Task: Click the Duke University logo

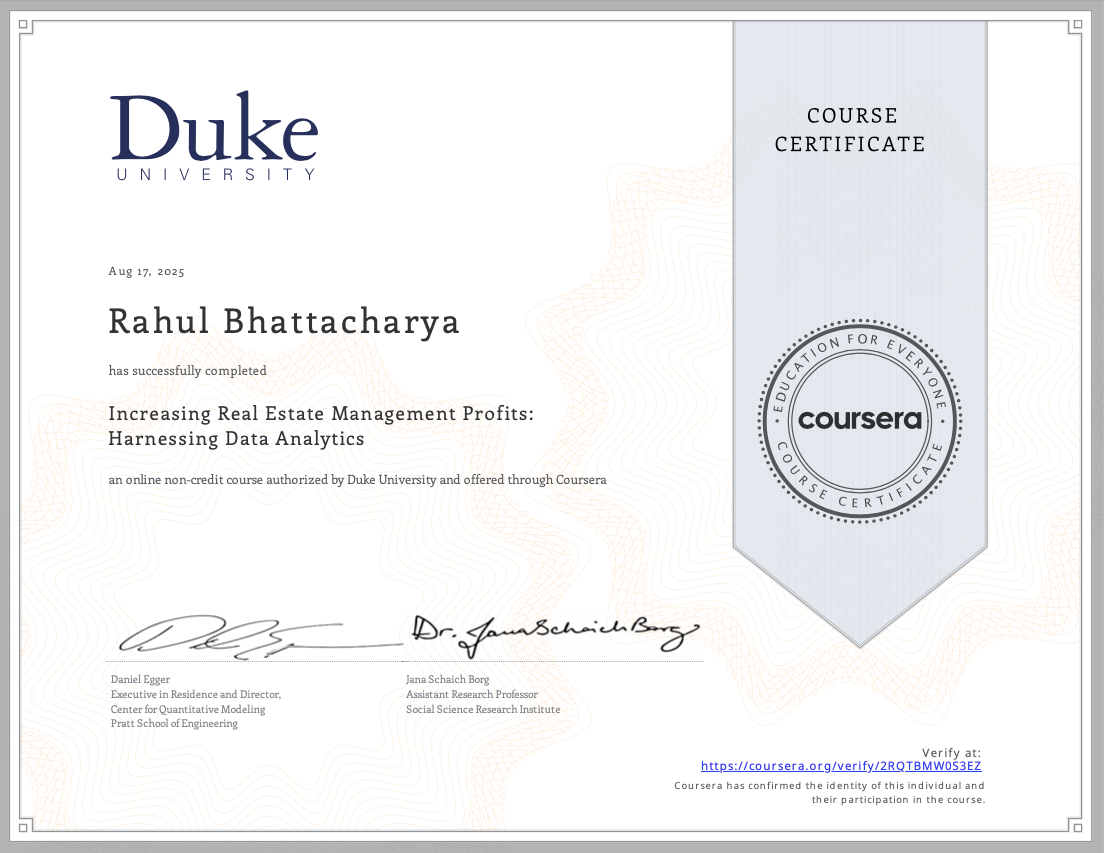Action: pos(214,136)
